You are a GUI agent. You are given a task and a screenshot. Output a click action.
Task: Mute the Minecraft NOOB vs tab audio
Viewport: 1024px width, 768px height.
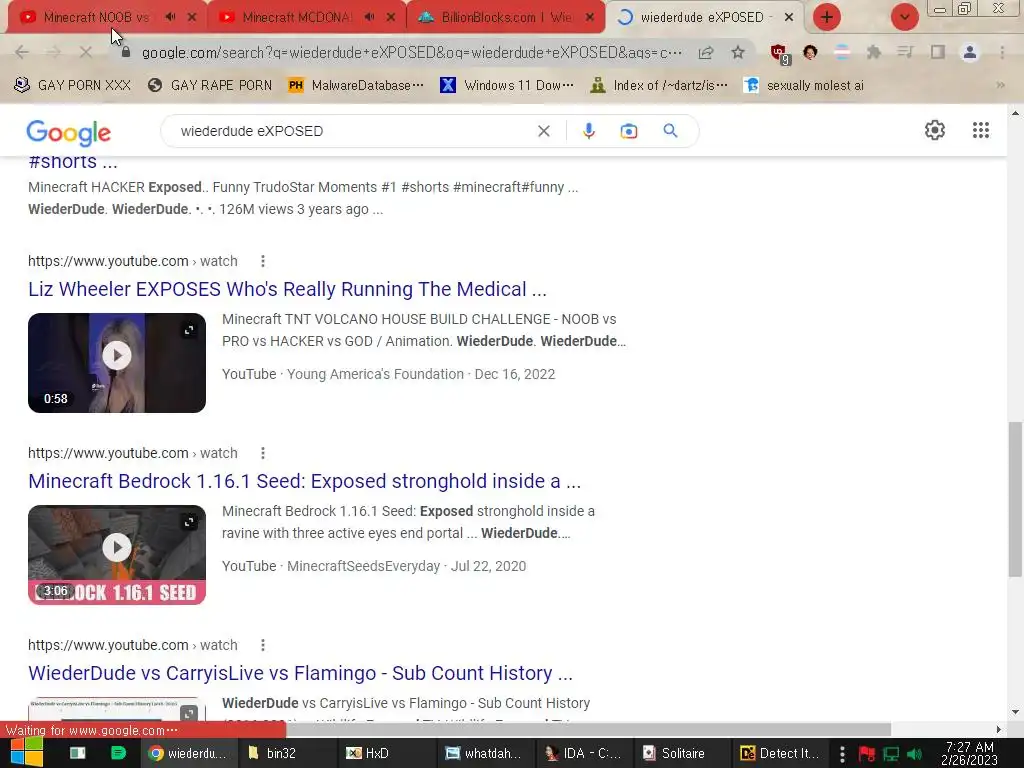(x=170, y=17)
